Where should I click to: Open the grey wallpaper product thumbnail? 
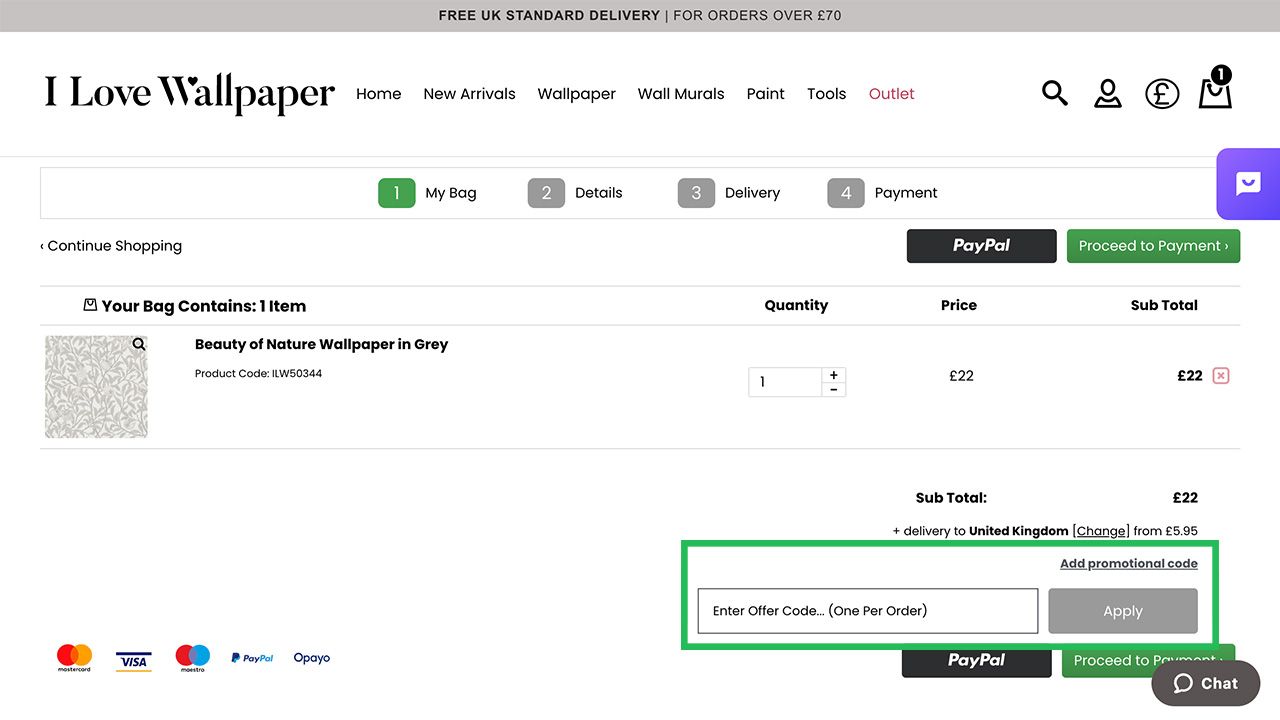(x=96, y=386)
